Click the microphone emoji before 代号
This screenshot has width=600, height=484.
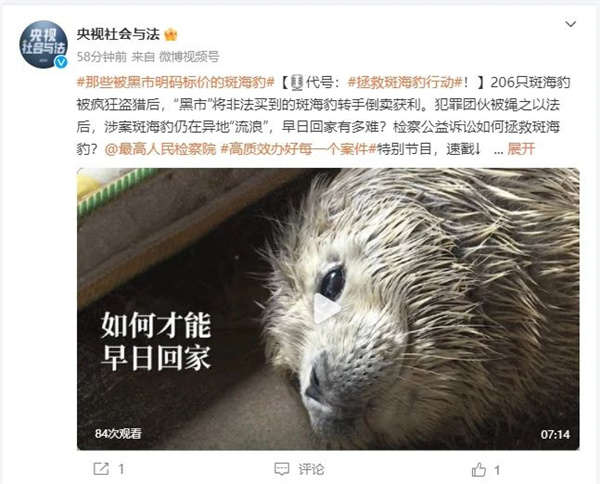tap(297, 82)
